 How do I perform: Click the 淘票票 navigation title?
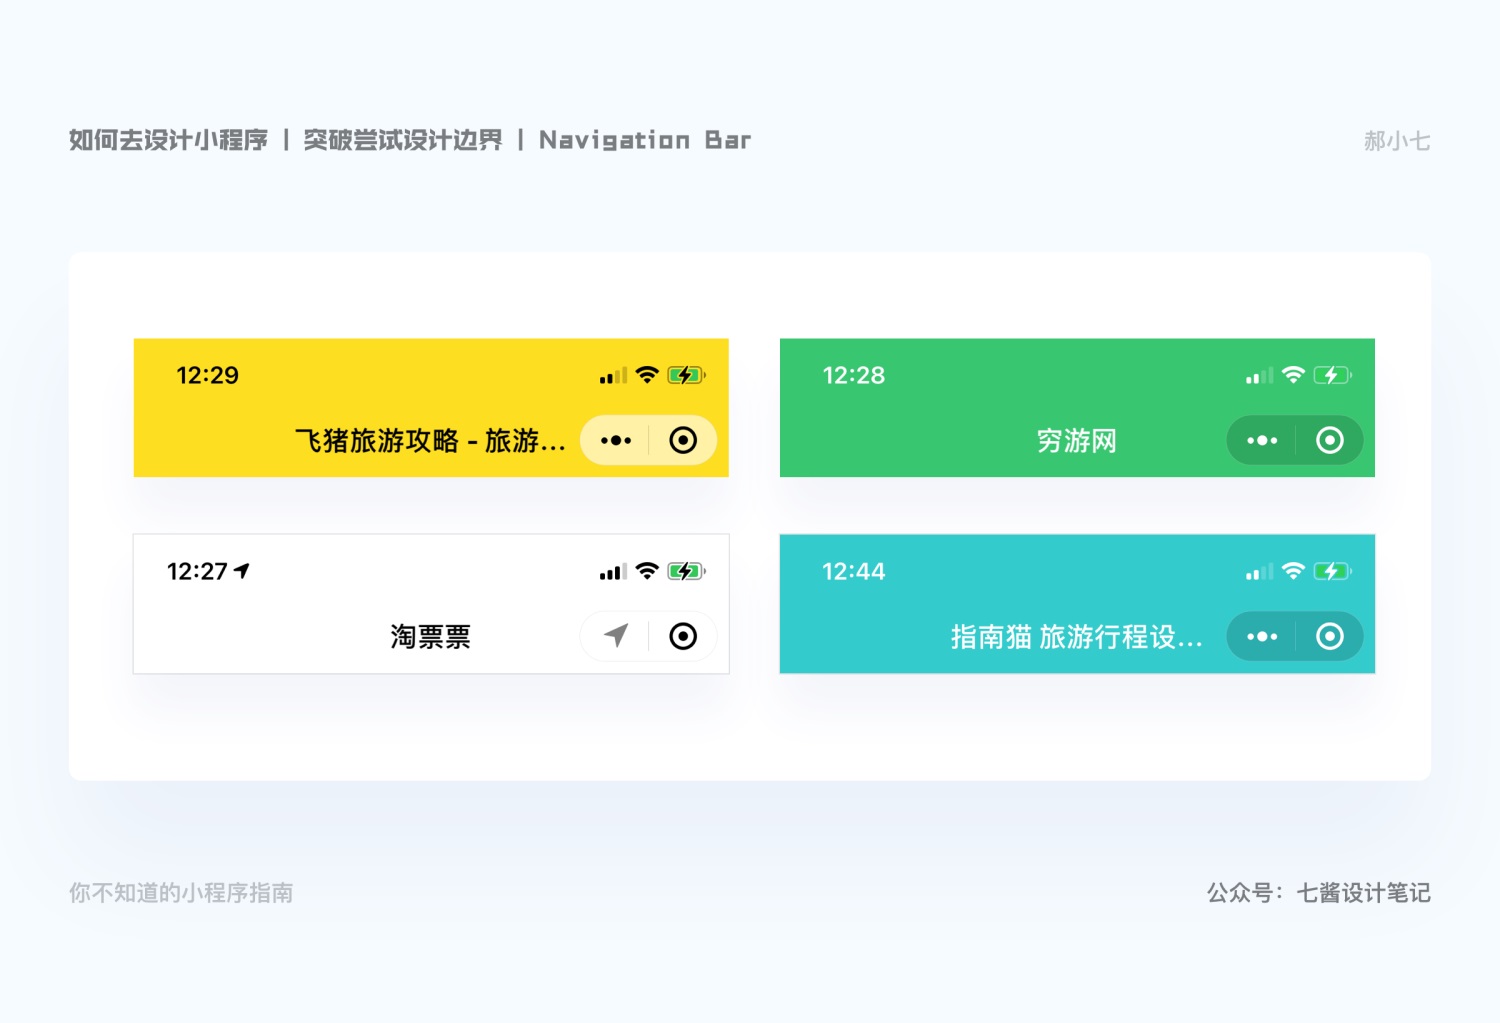coord(431,637)
